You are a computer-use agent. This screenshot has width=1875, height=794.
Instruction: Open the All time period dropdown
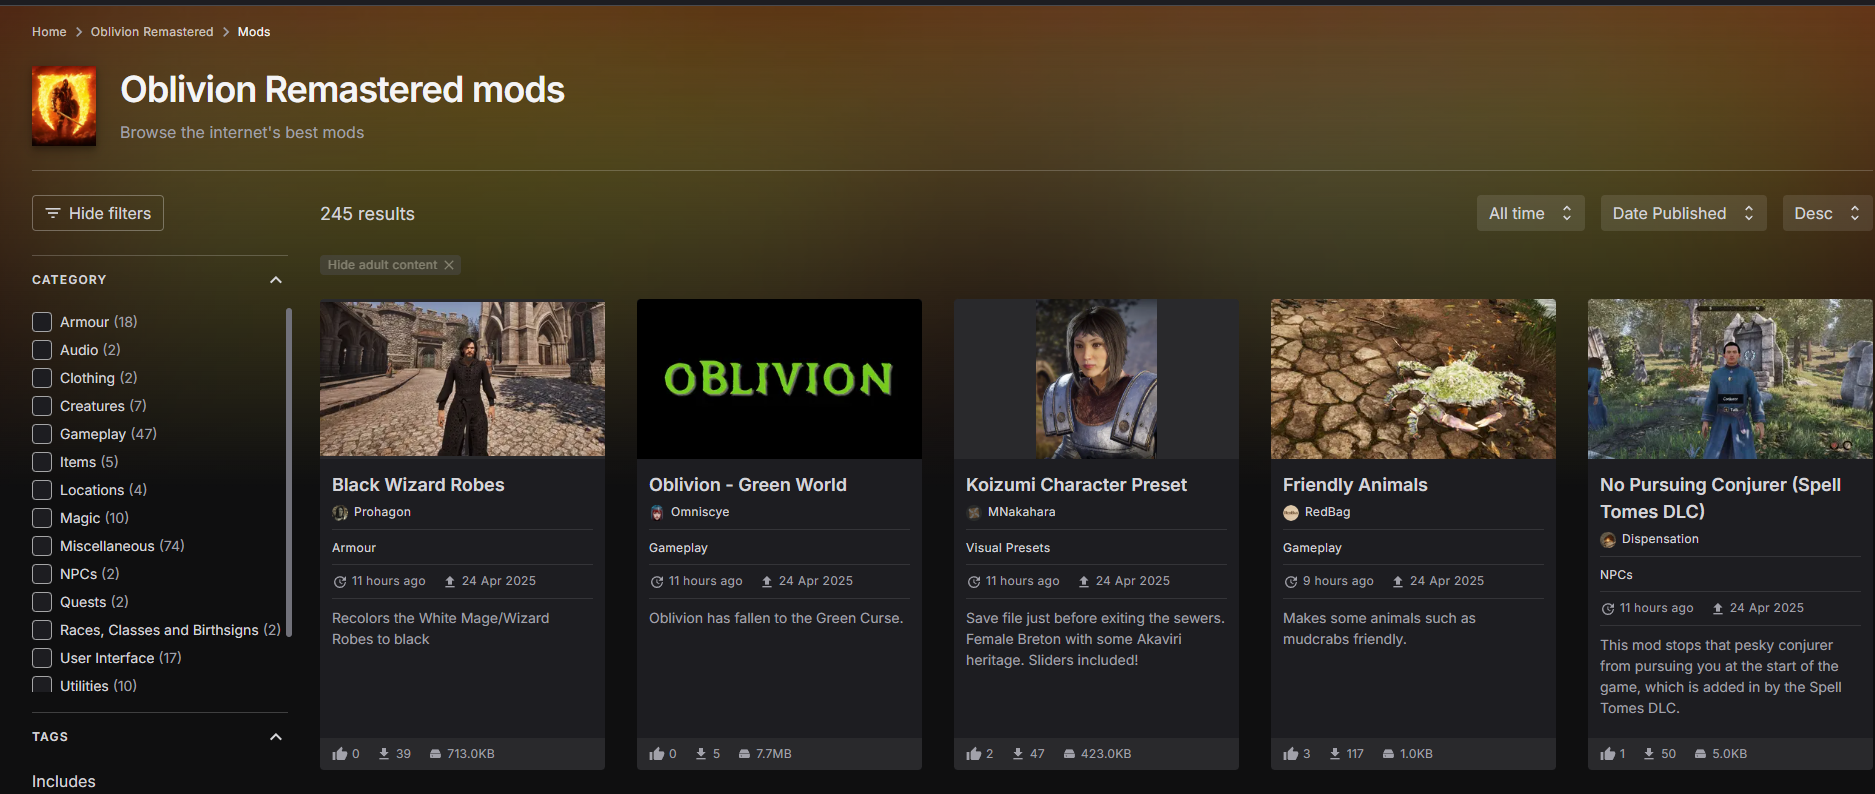1530,213
